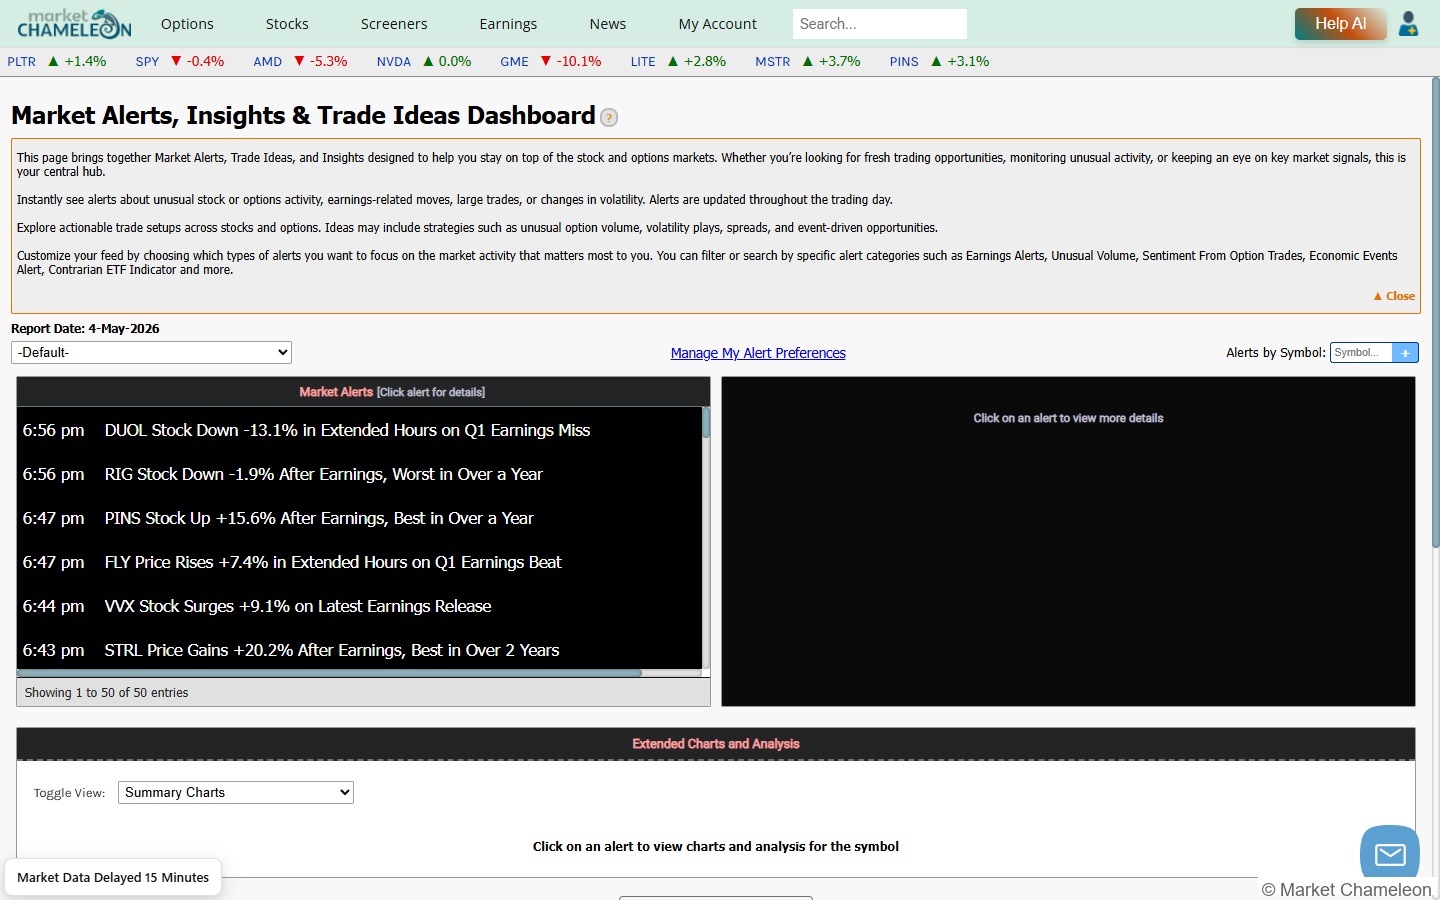This screenshot has height=900, width=1440.
Task: Click the Market Alerts panel header
Action: pyautogui.click(x=363, y=392)
